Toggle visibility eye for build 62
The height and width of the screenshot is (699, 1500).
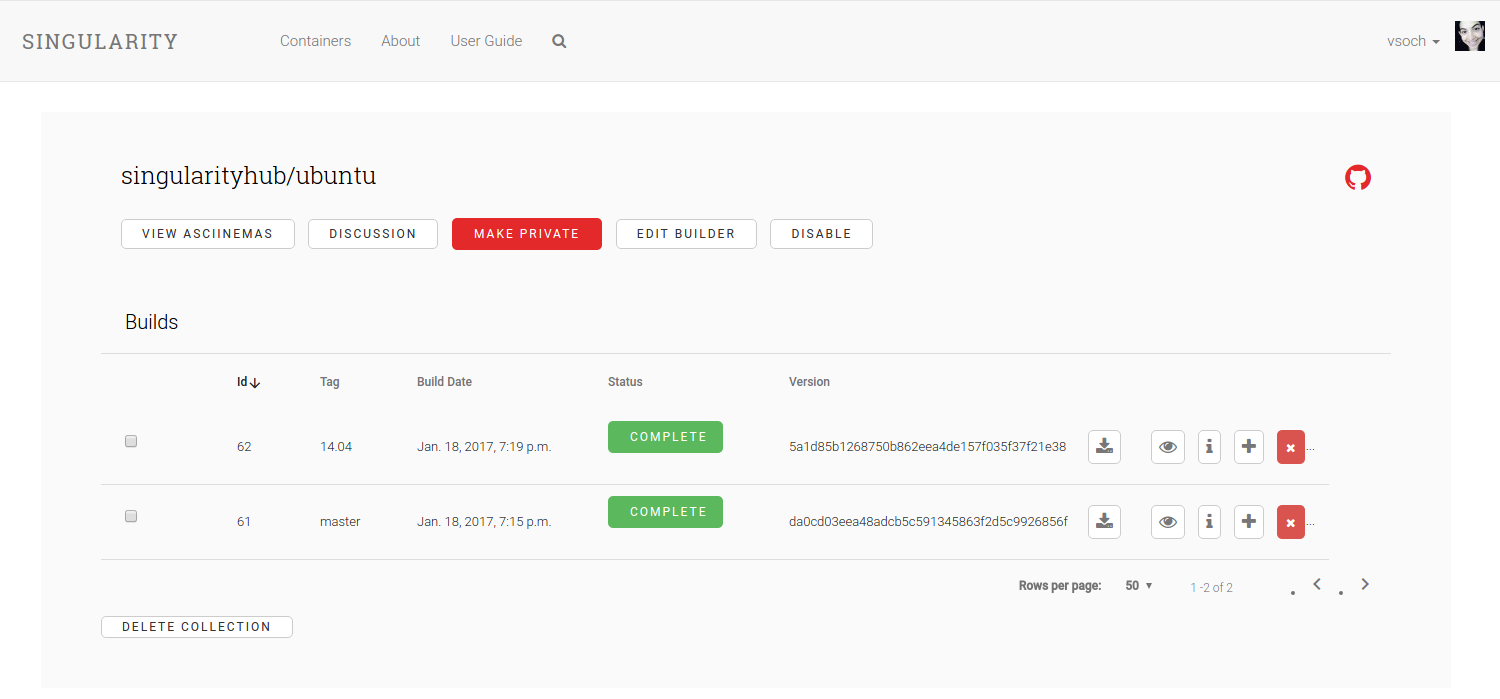point(1168,447)
